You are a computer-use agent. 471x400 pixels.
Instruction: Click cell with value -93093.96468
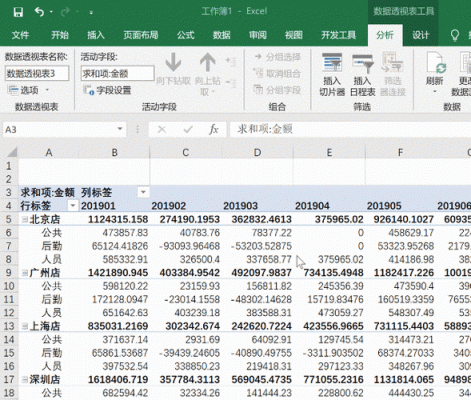(x=186, y=246)
